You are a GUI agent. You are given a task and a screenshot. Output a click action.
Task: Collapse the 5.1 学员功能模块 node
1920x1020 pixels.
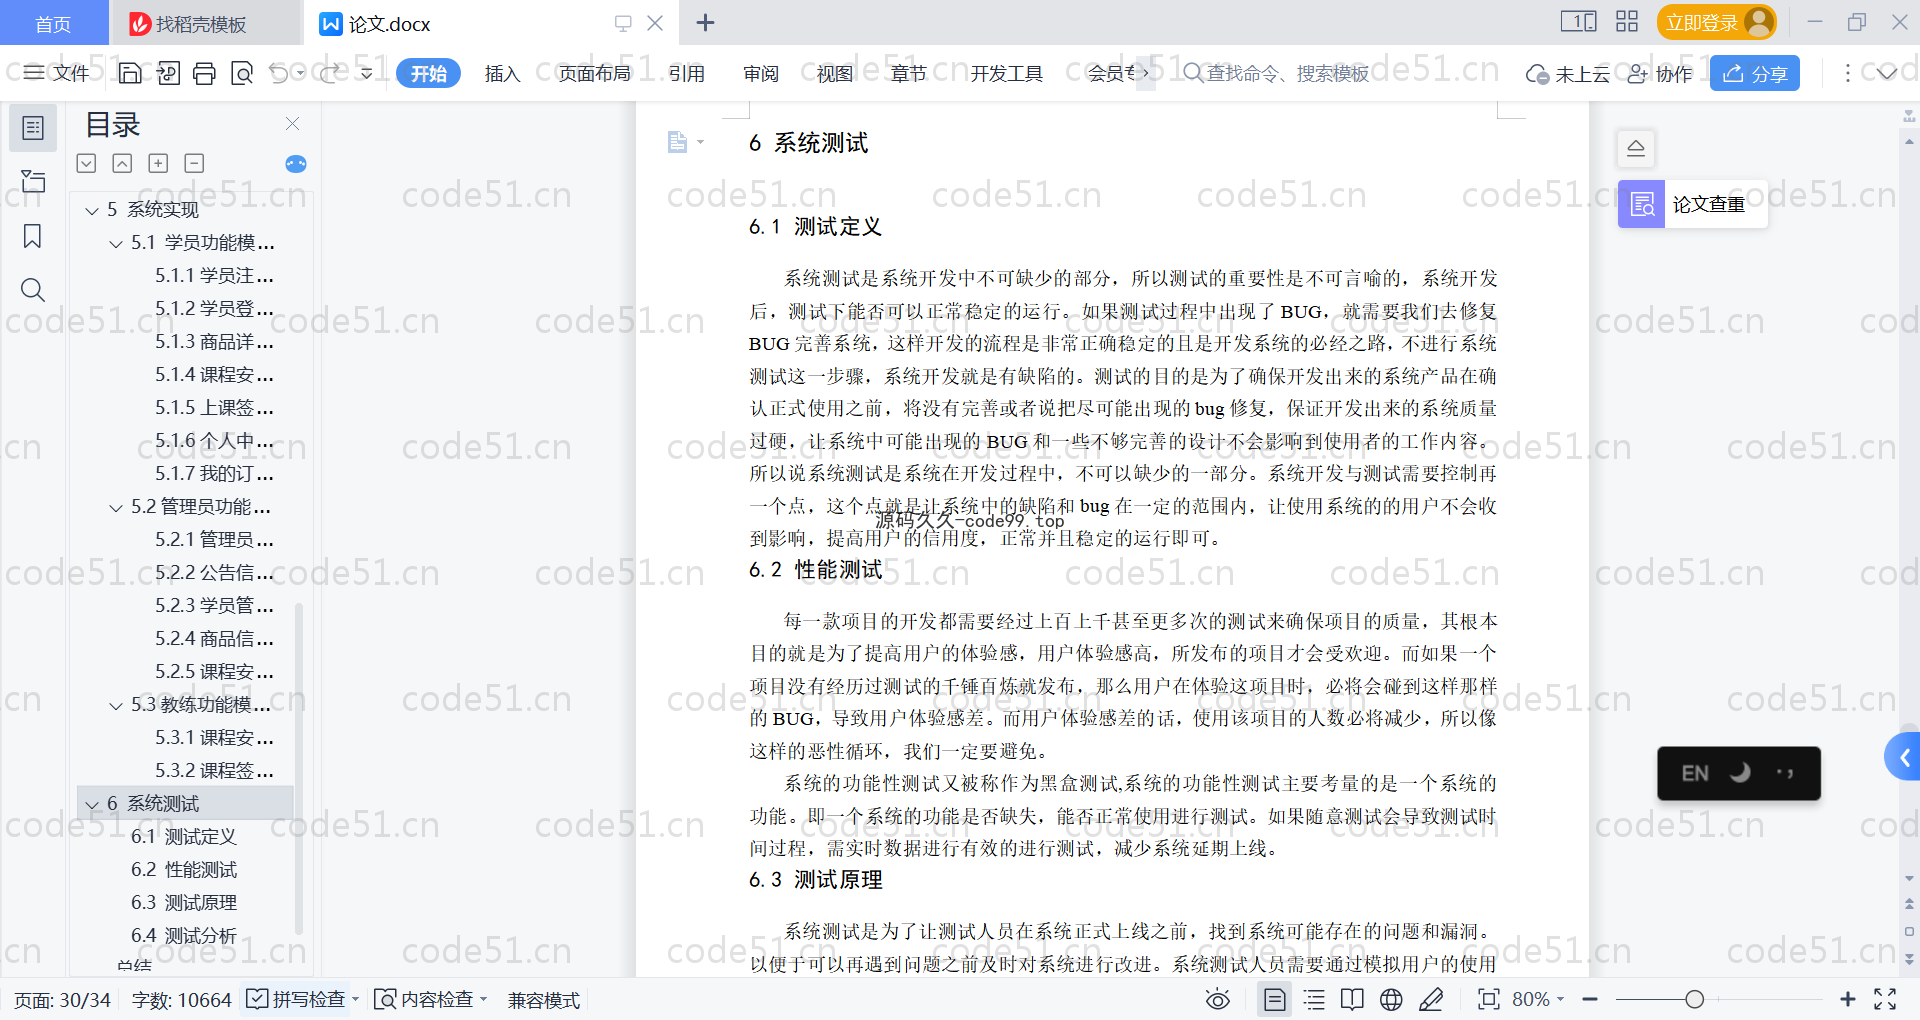[x=116, y=243]
